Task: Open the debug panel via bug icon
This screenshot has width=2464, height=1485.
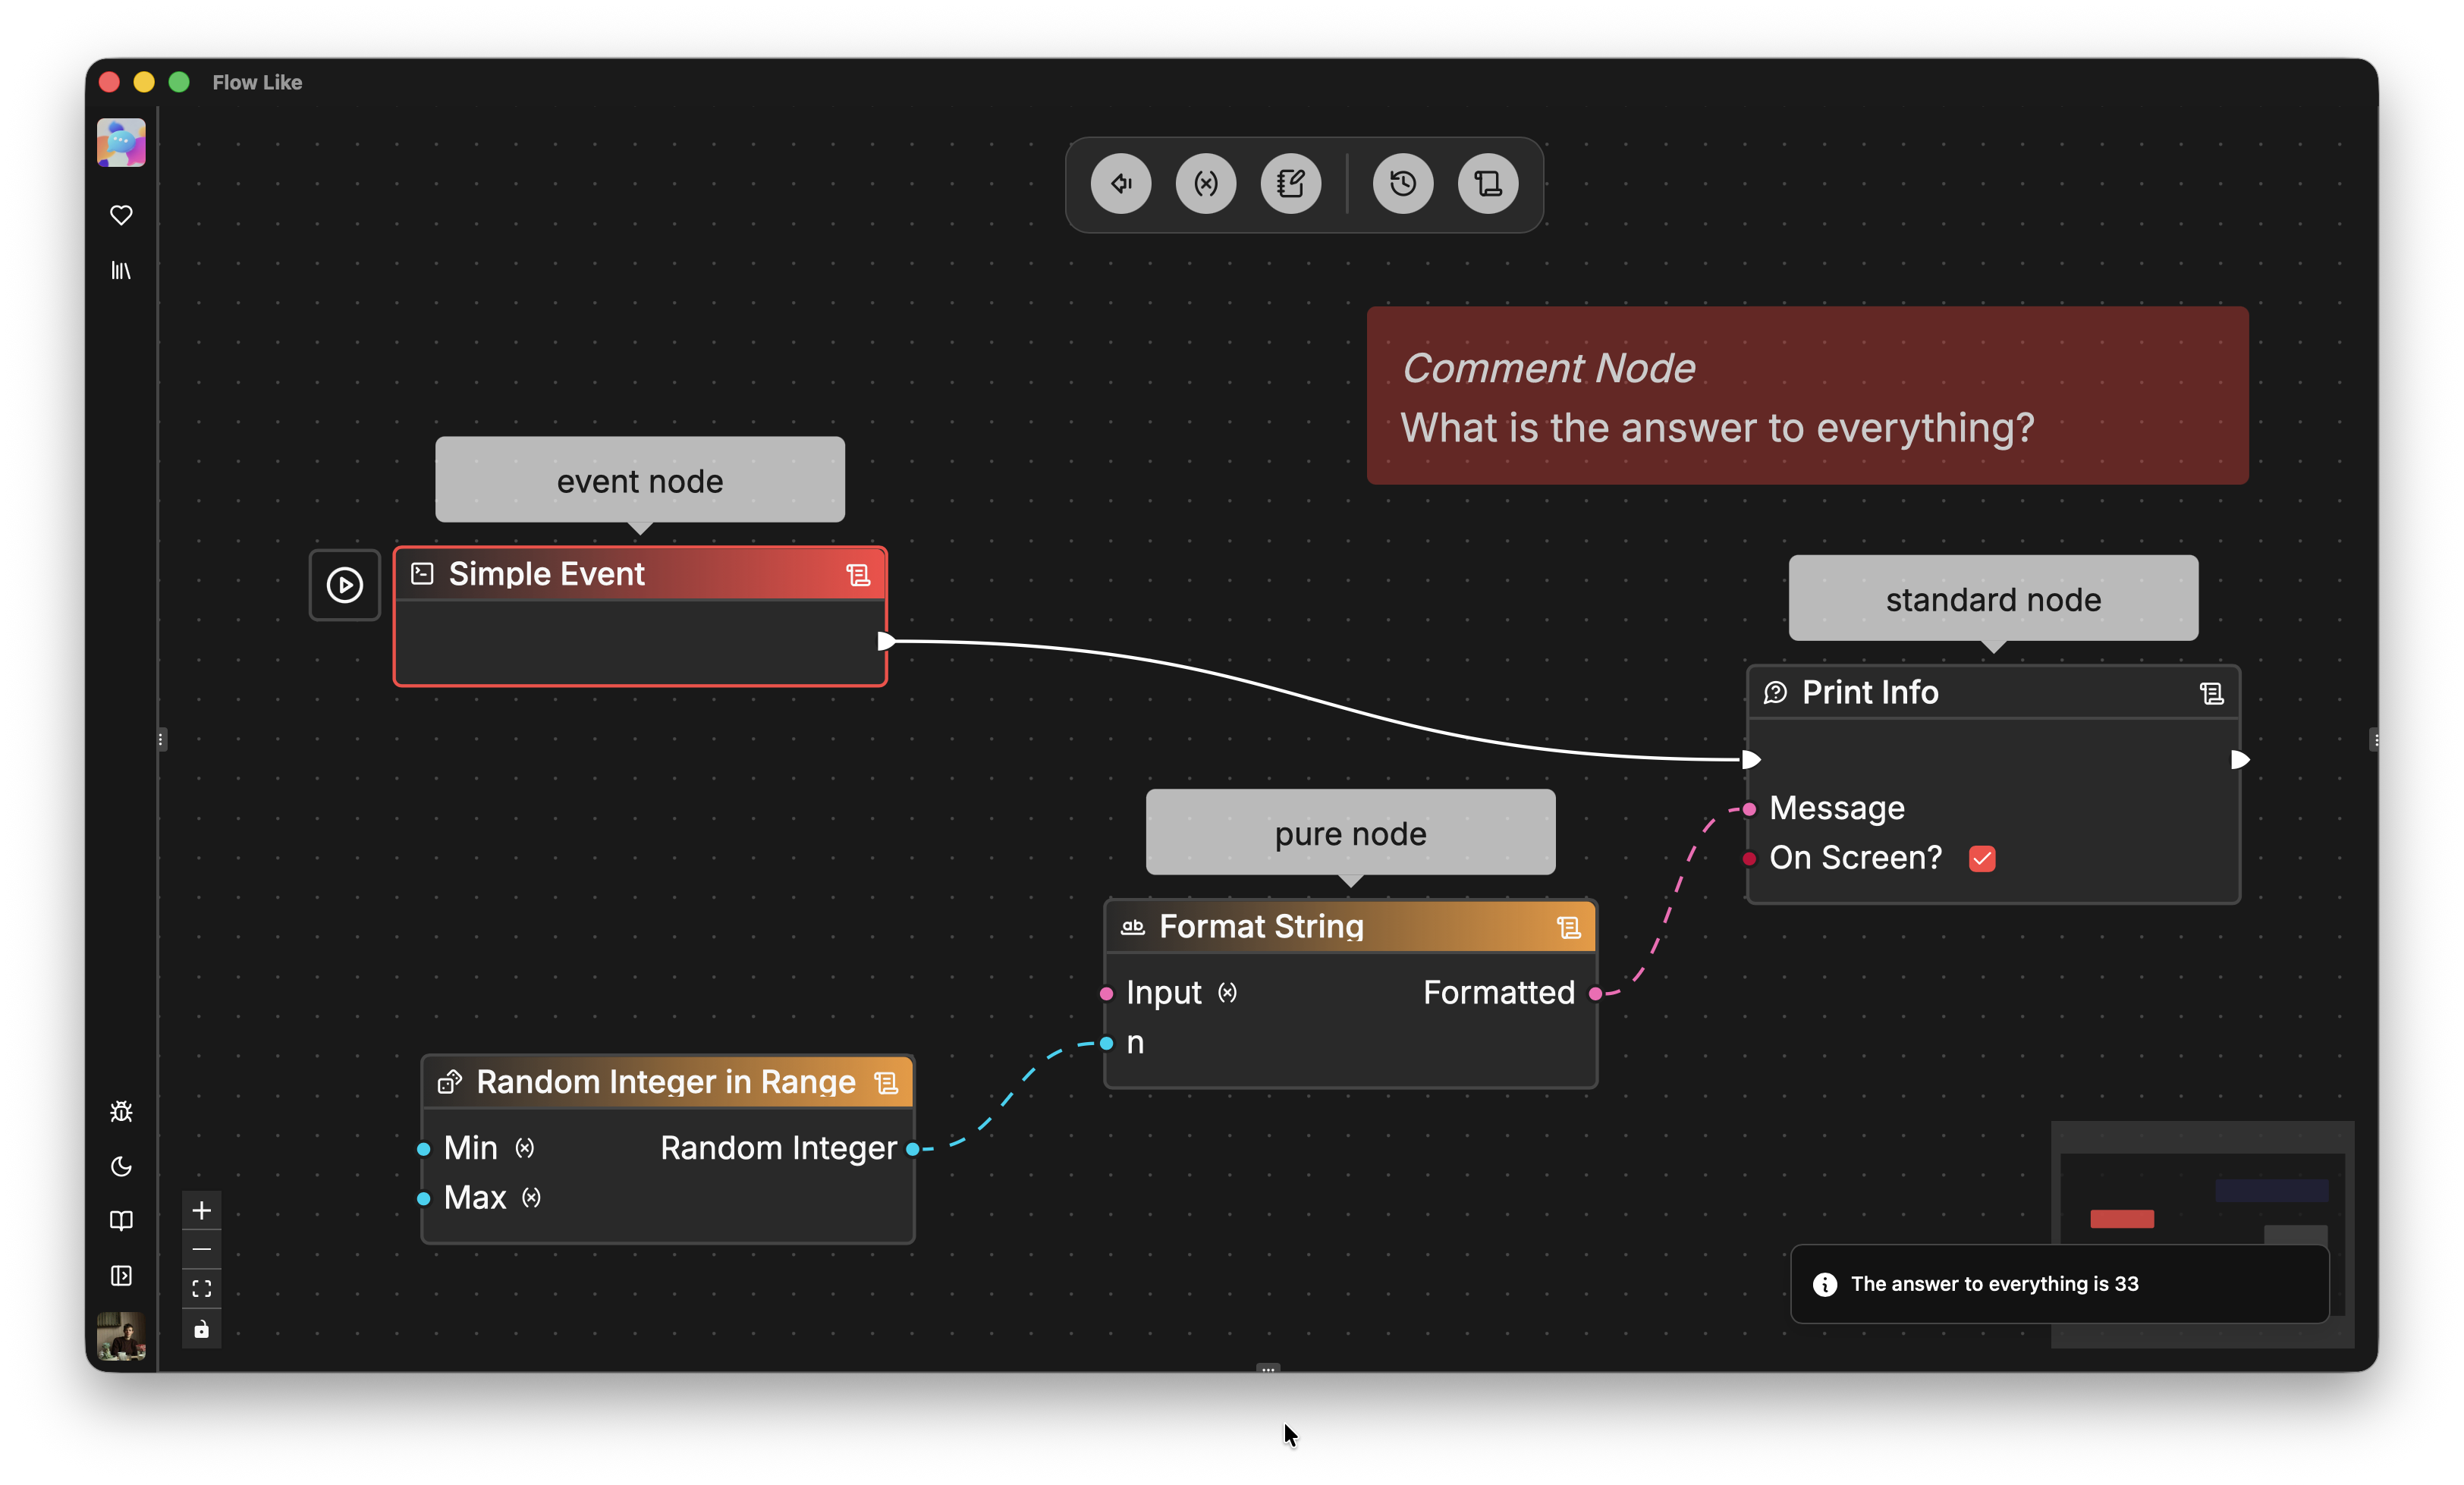Action: click(x=121, y=1111)
